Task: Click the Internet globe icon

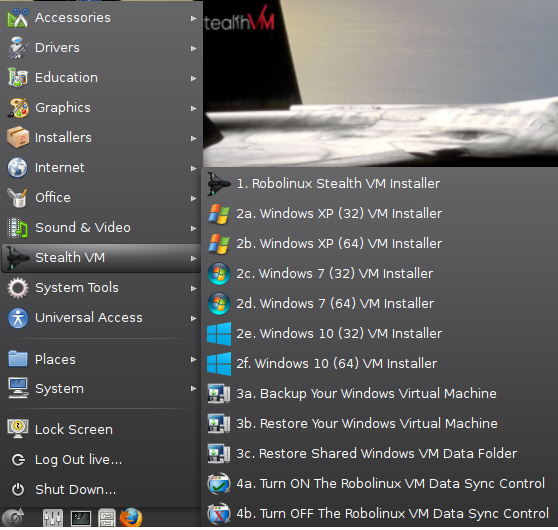Action: click(17, 167)
